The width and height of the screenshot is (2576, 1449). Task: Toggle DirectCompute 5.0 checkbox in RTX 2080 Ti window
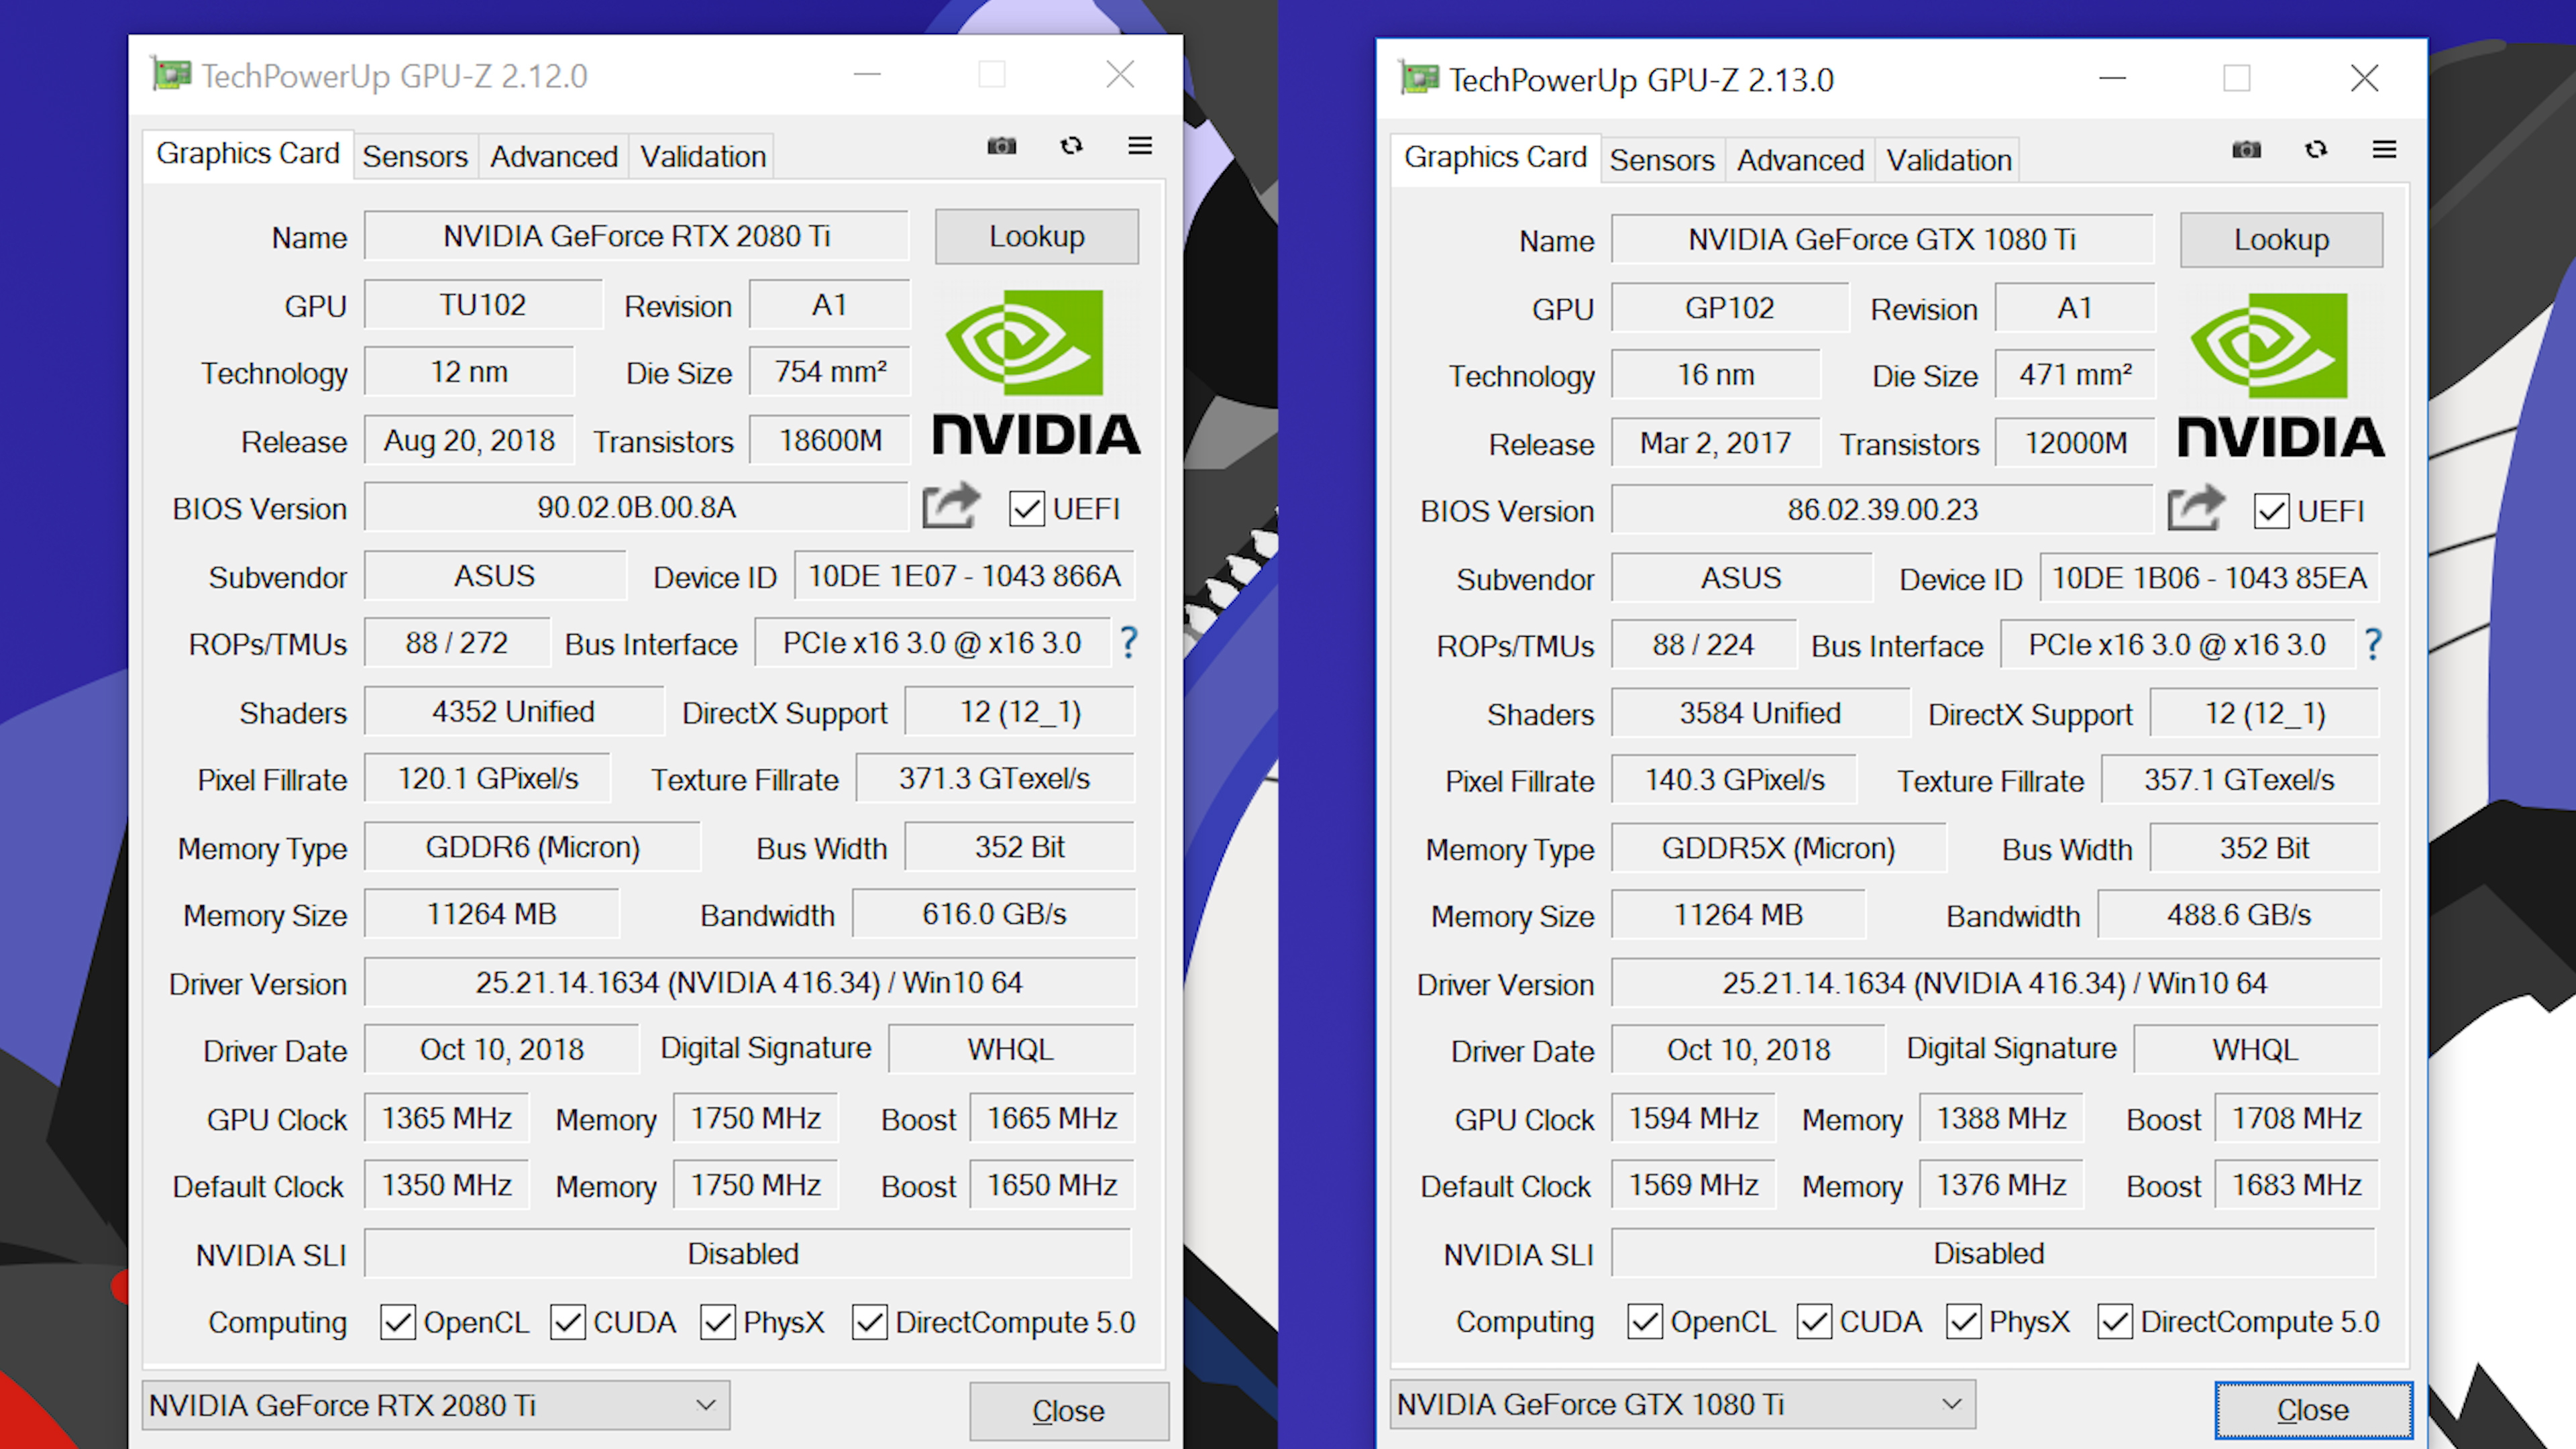pyautogui.click(x=869, y=1322)
